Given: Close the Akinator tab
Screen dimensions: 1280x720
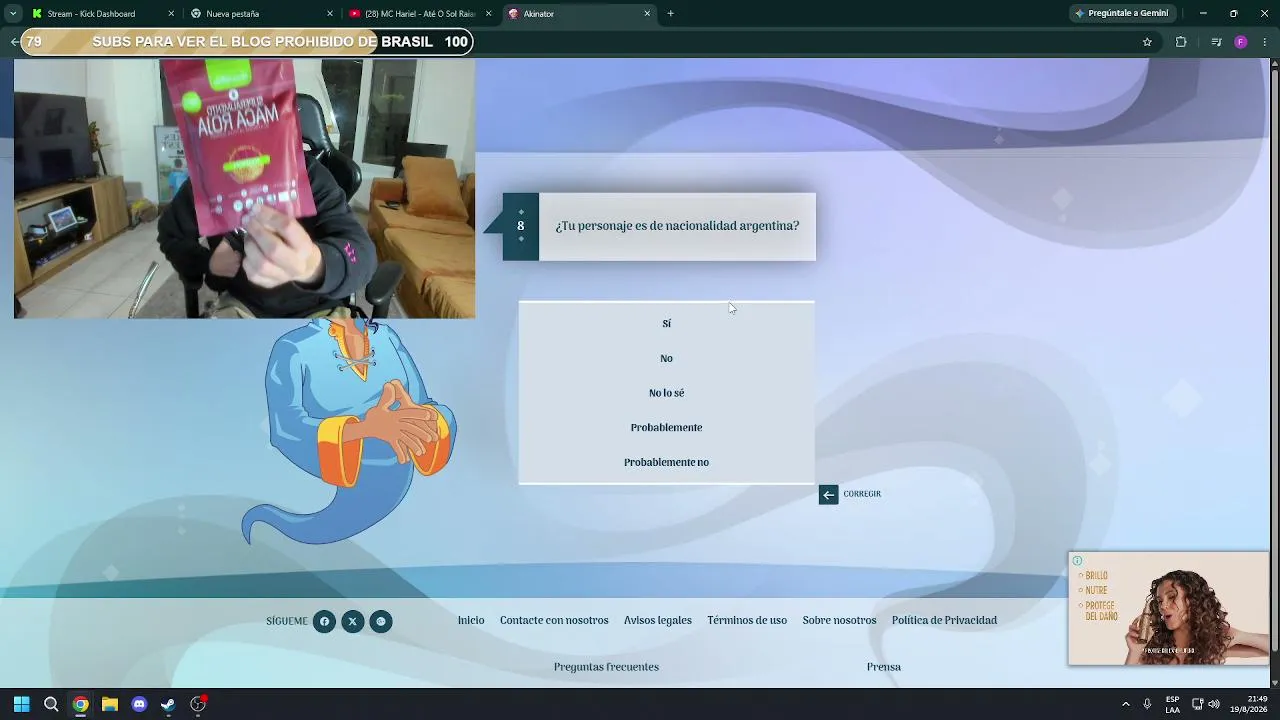Looking at the screenshot, I should (647, 14).
